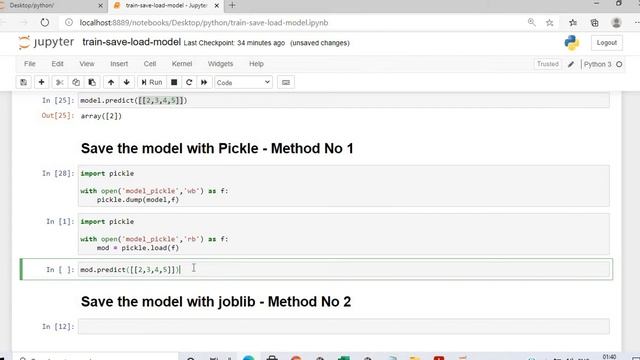Click the In [28]: prompt label
Image resolution: width=640 pixels, height=360 pixels.
(58, 173)
